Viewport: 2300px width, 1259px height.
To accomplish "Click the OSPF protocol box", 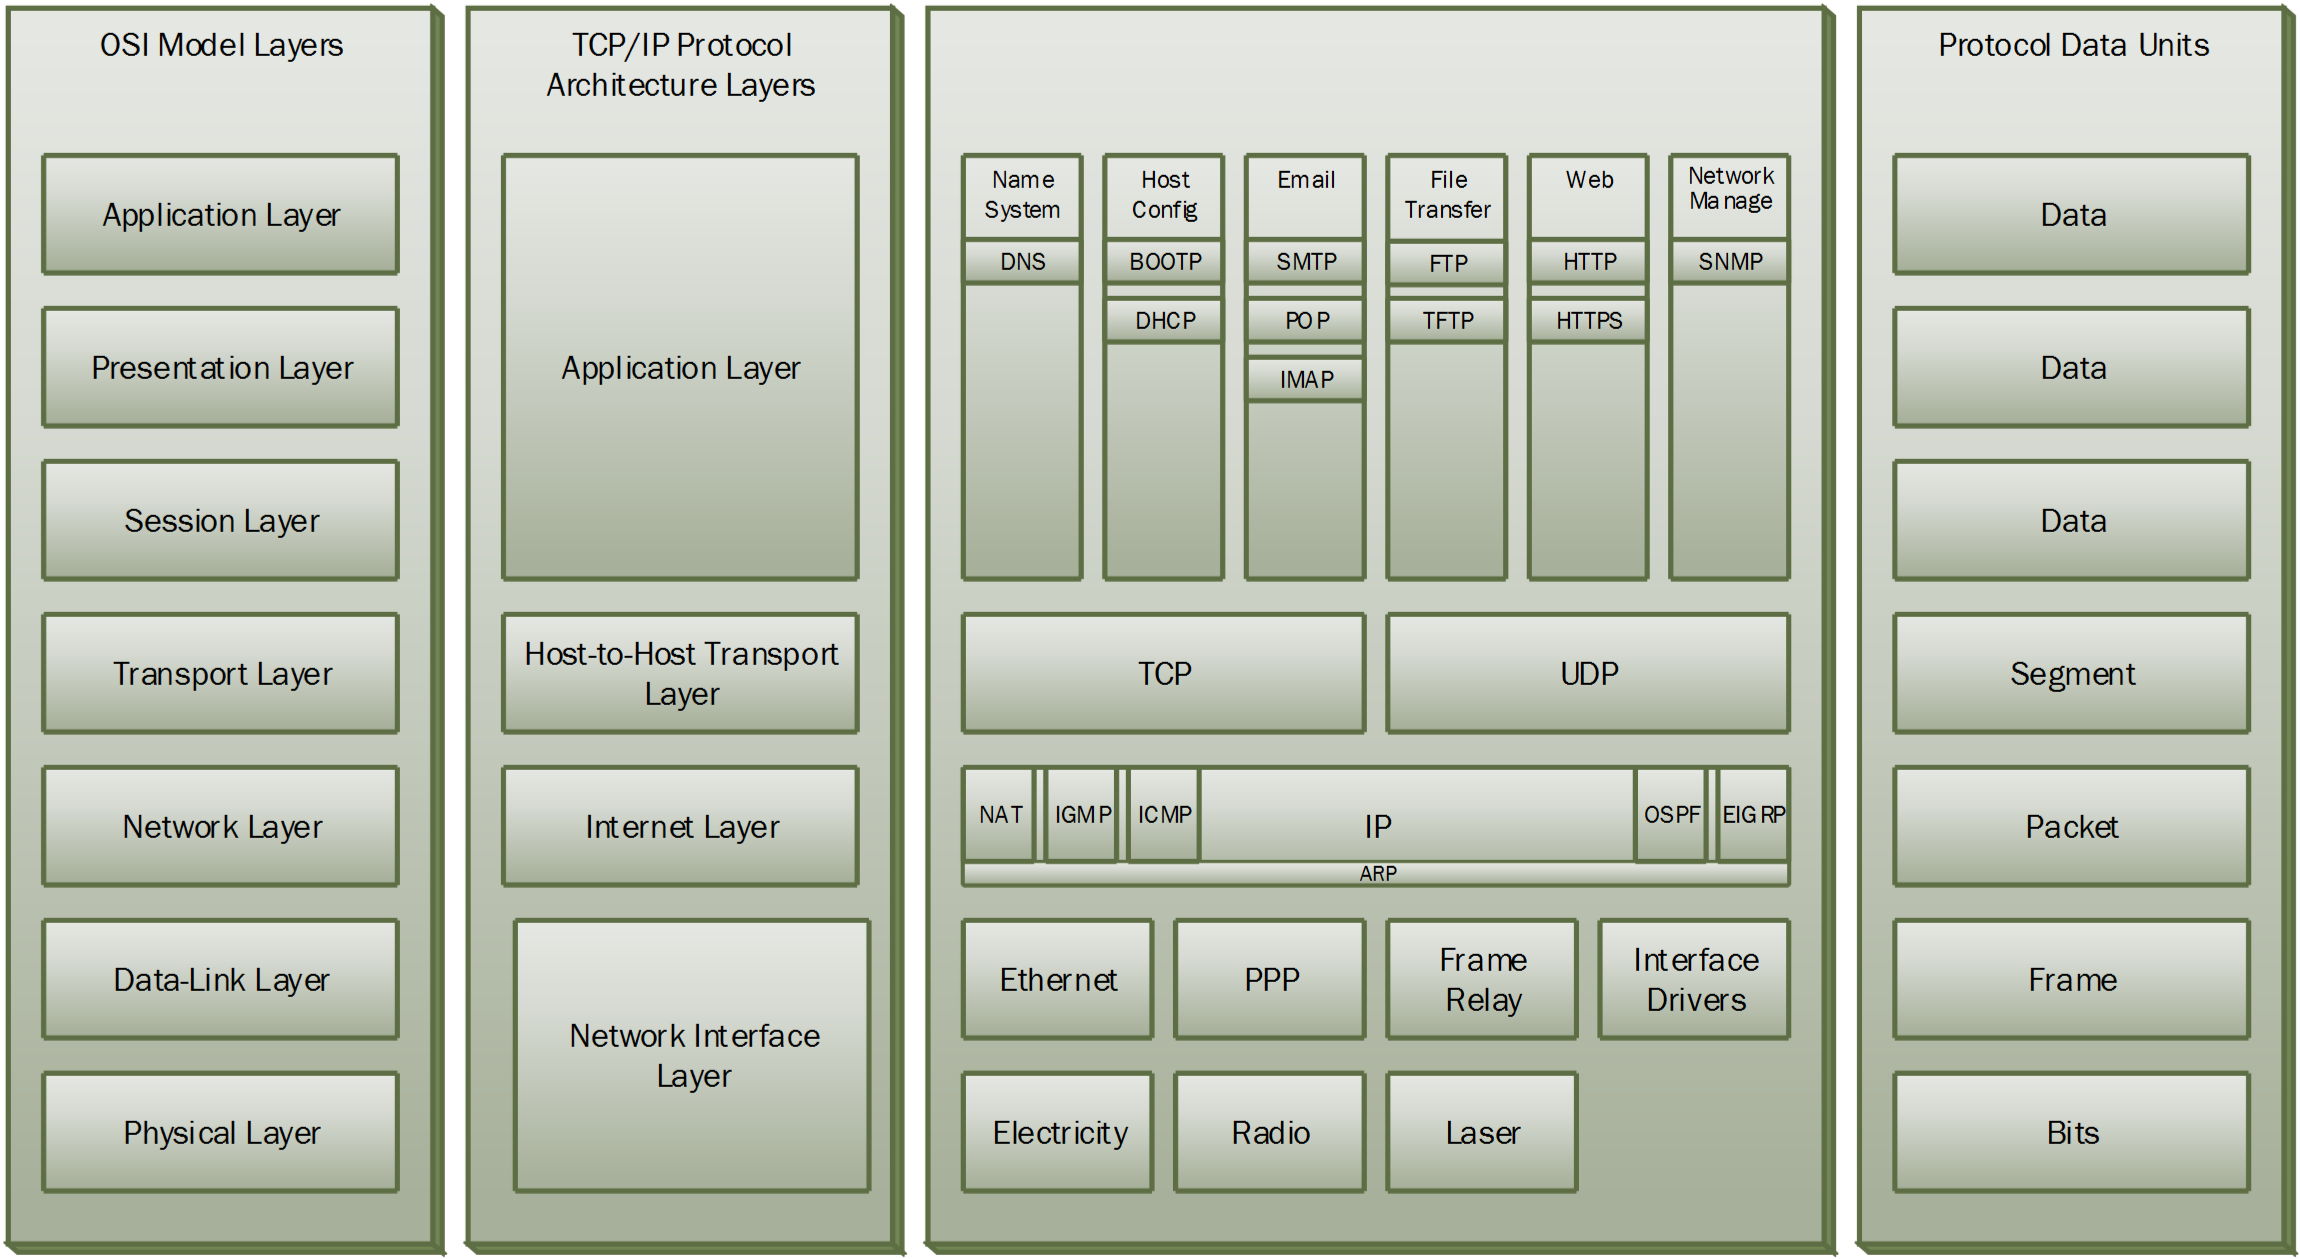I will 1671,815.
